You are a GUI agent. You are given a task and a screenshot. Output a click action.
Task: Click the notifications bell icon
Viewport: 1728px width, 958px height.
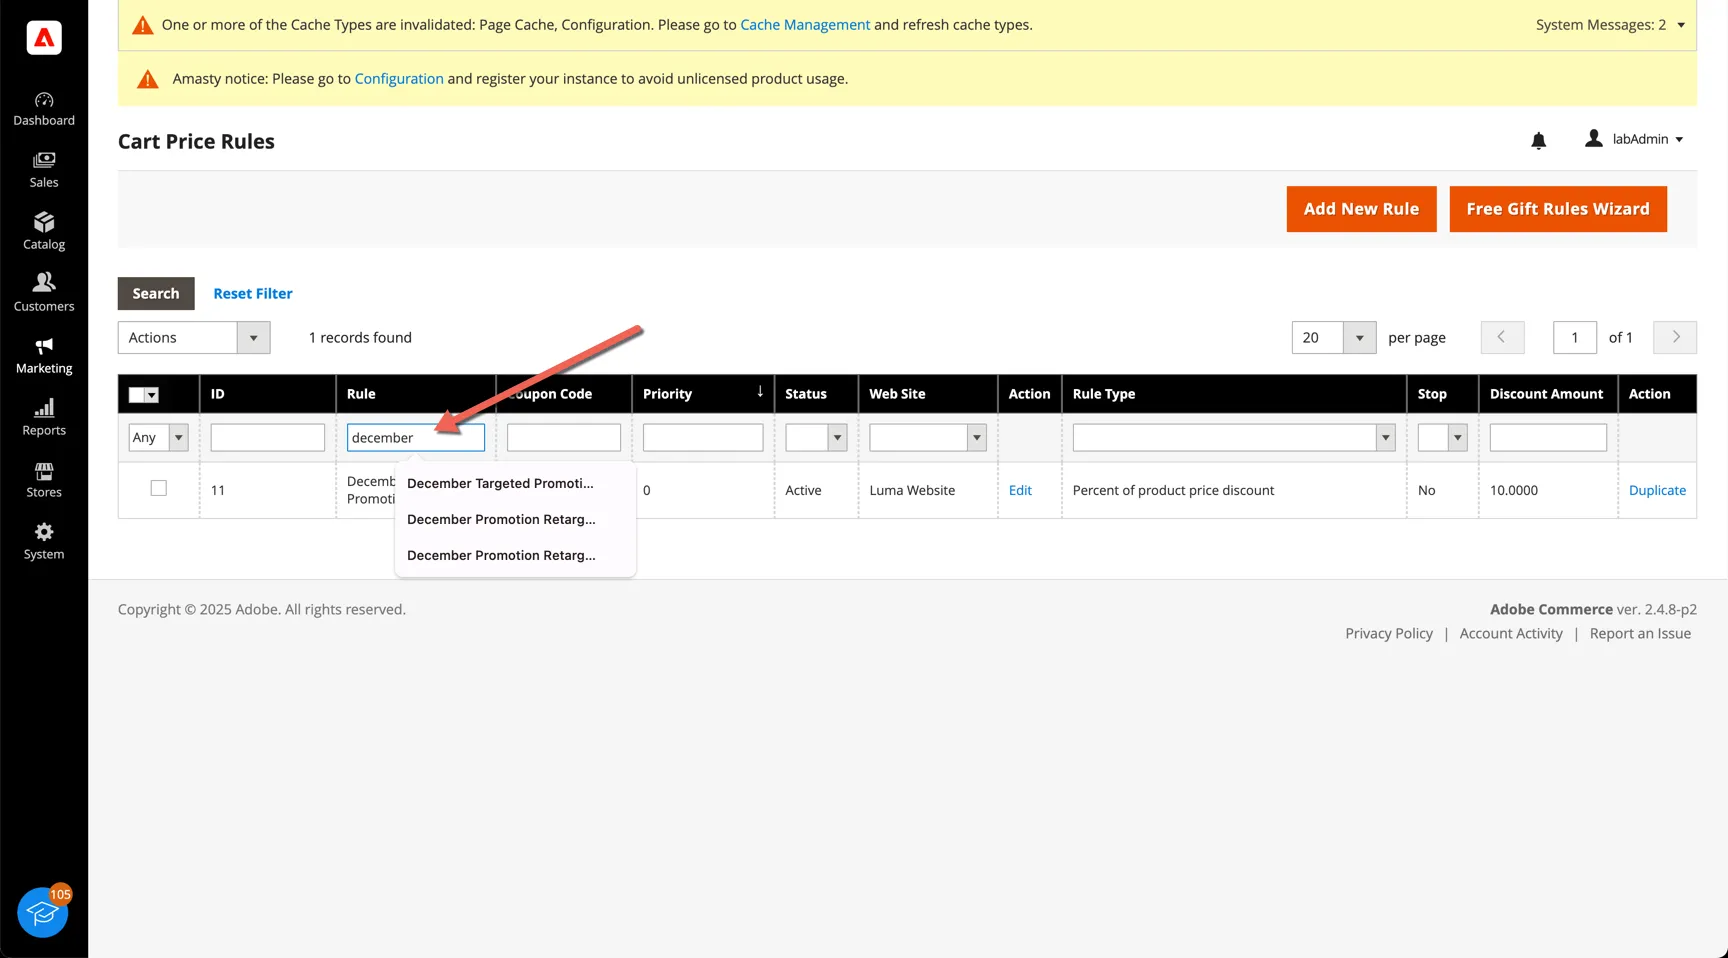tap(1539, 140)
